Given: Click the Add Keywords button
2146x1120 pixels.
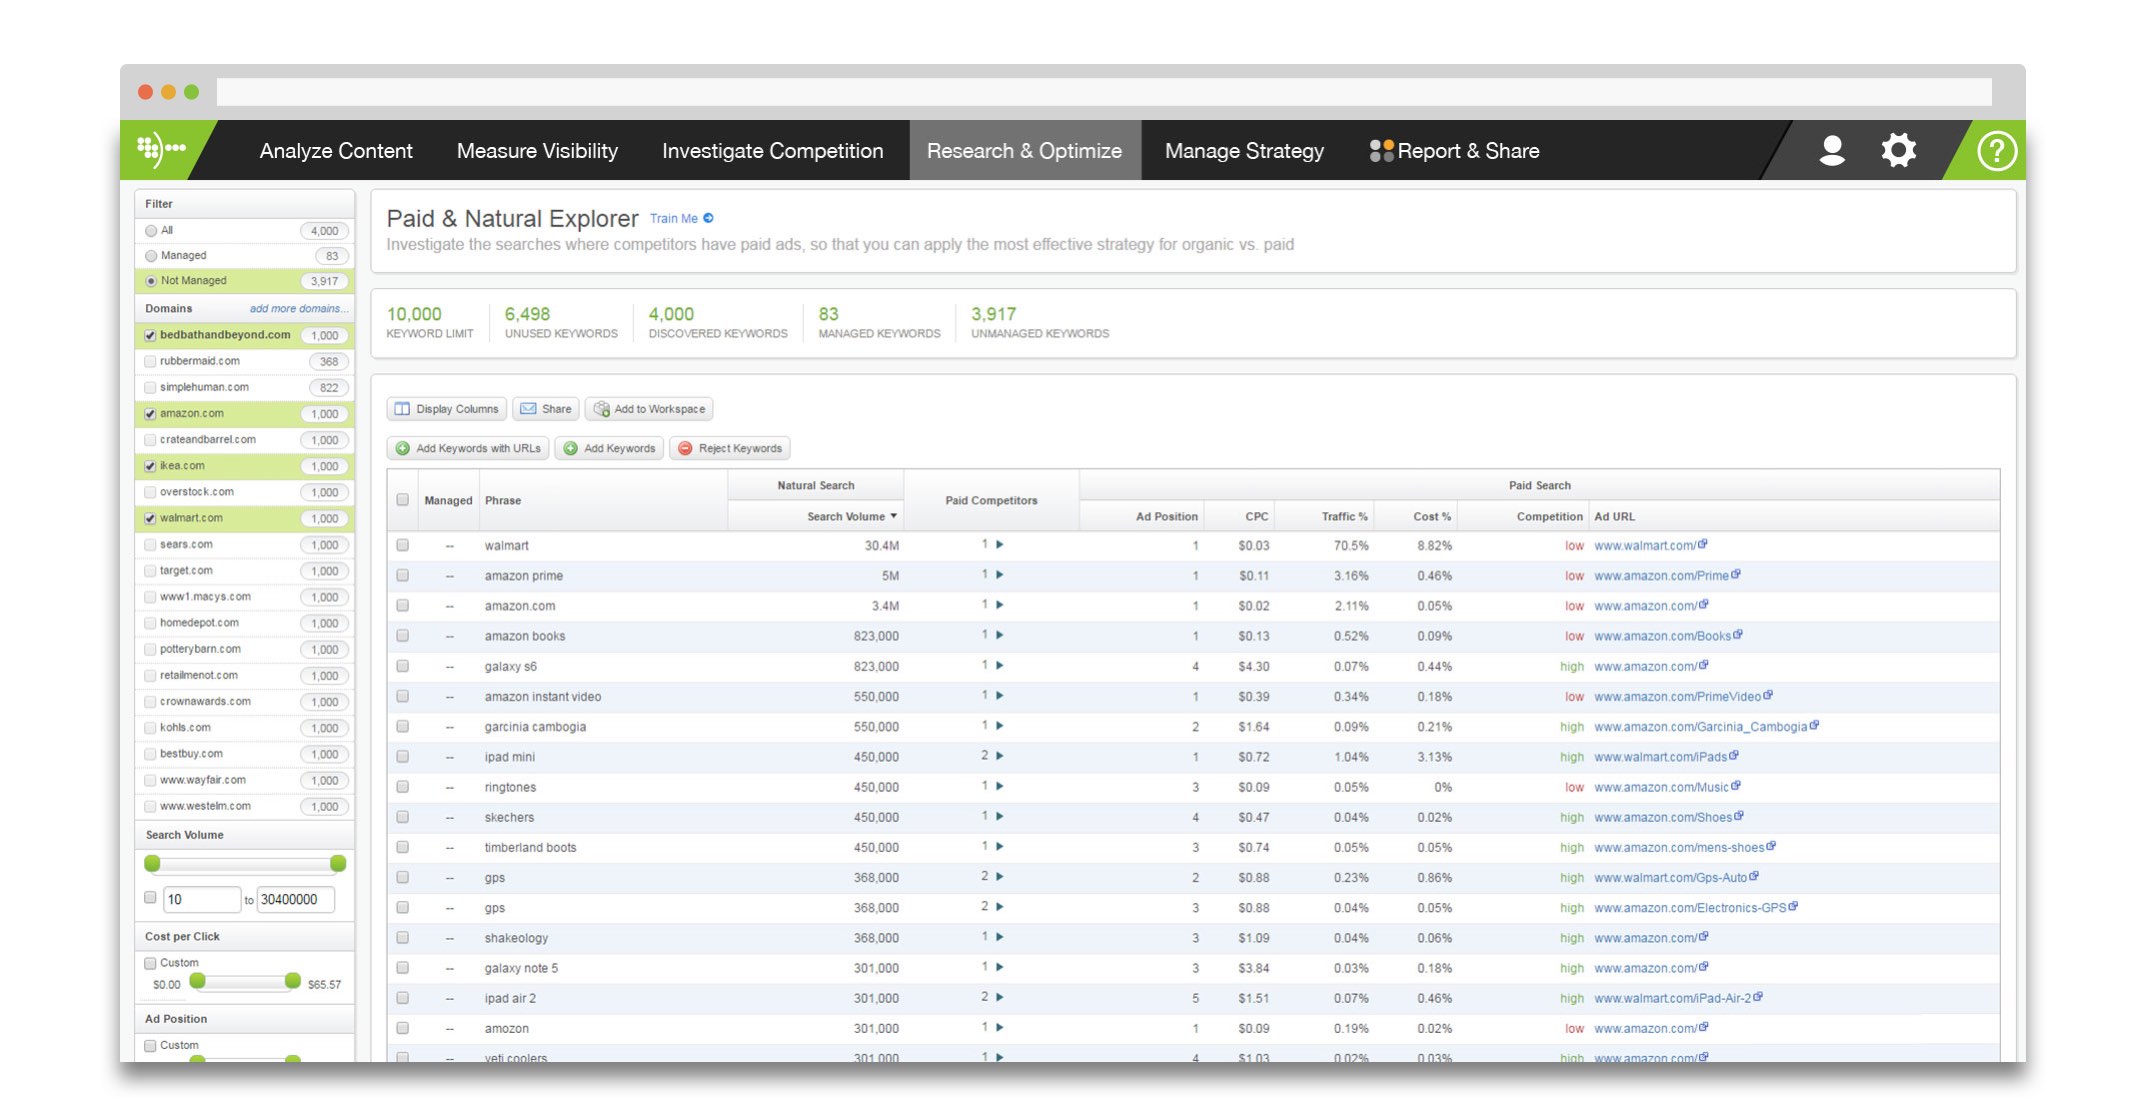Looking at the screenshot, I should pyautogui.click(x=609, y=448).
